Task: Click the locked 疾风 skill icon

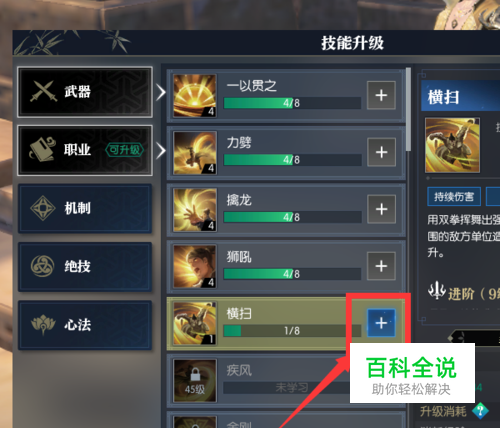Action: 195,381
